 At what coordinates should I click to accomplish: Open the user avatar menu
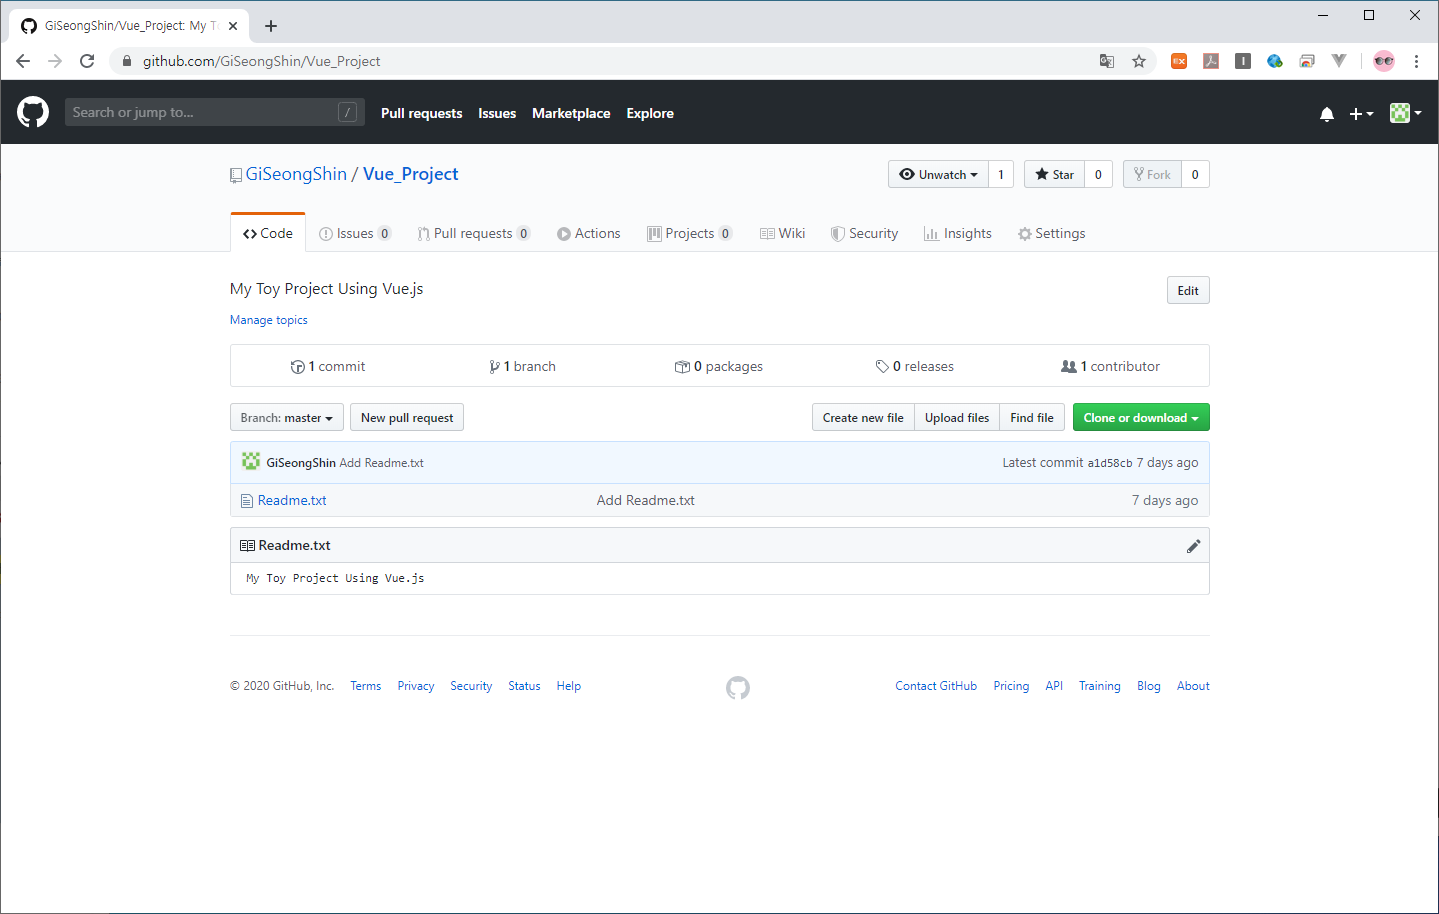1405,113
